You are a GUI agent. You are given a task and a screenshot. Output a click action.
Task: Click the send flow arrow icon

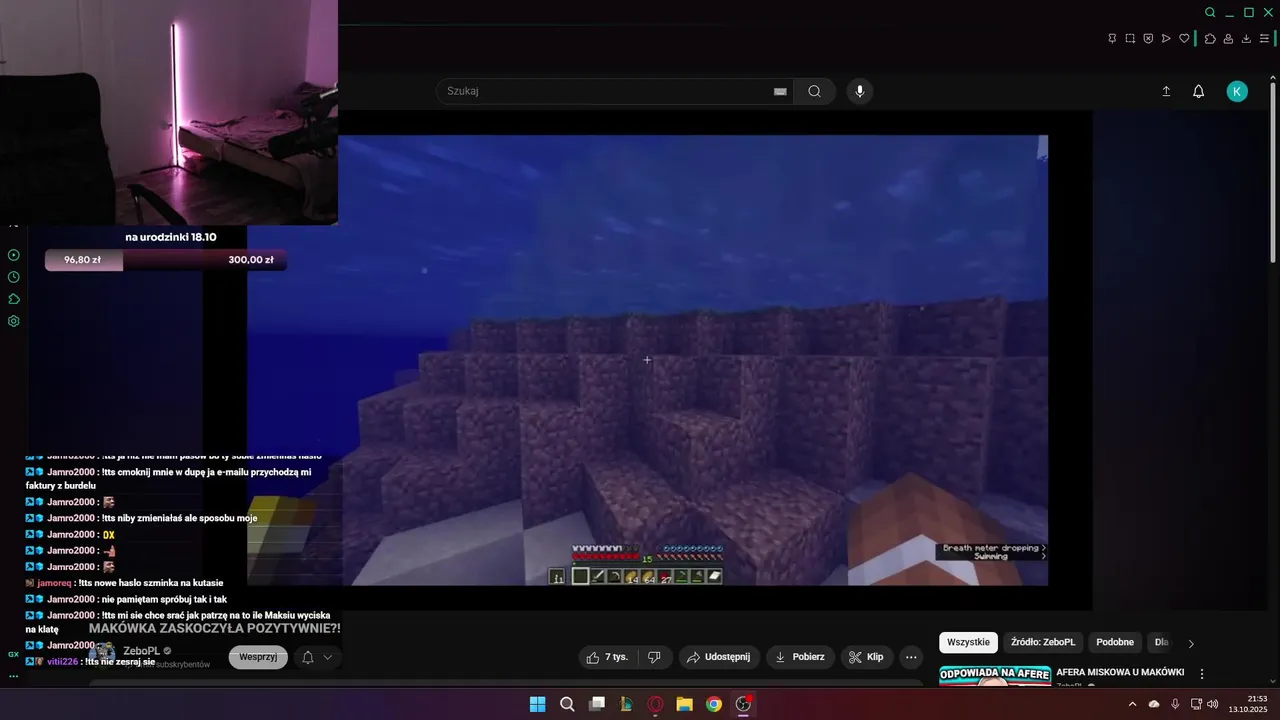[1166, 39]
